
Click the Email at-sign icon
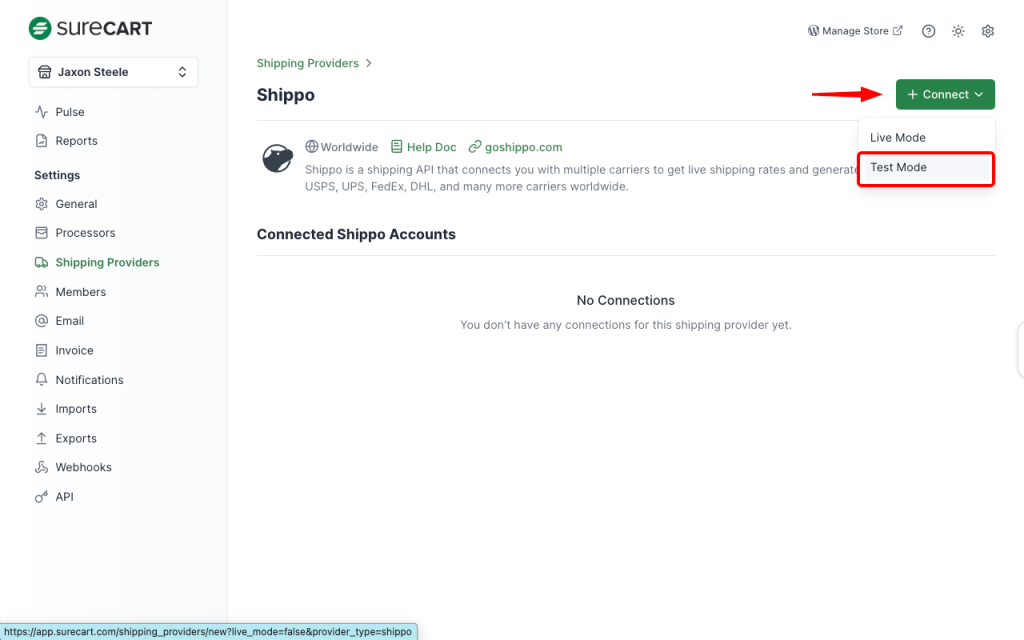point(41,321)
